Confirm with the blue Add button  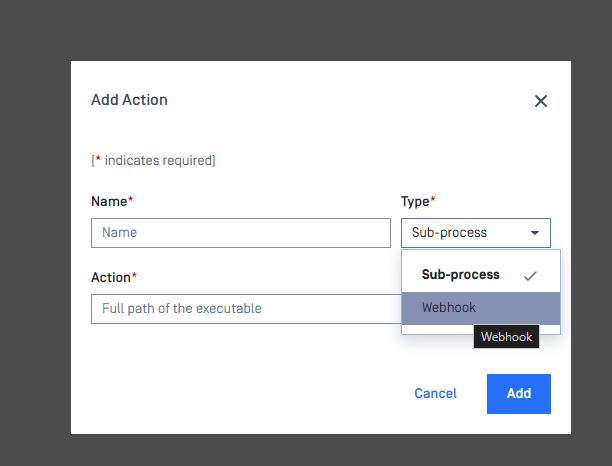519,394
